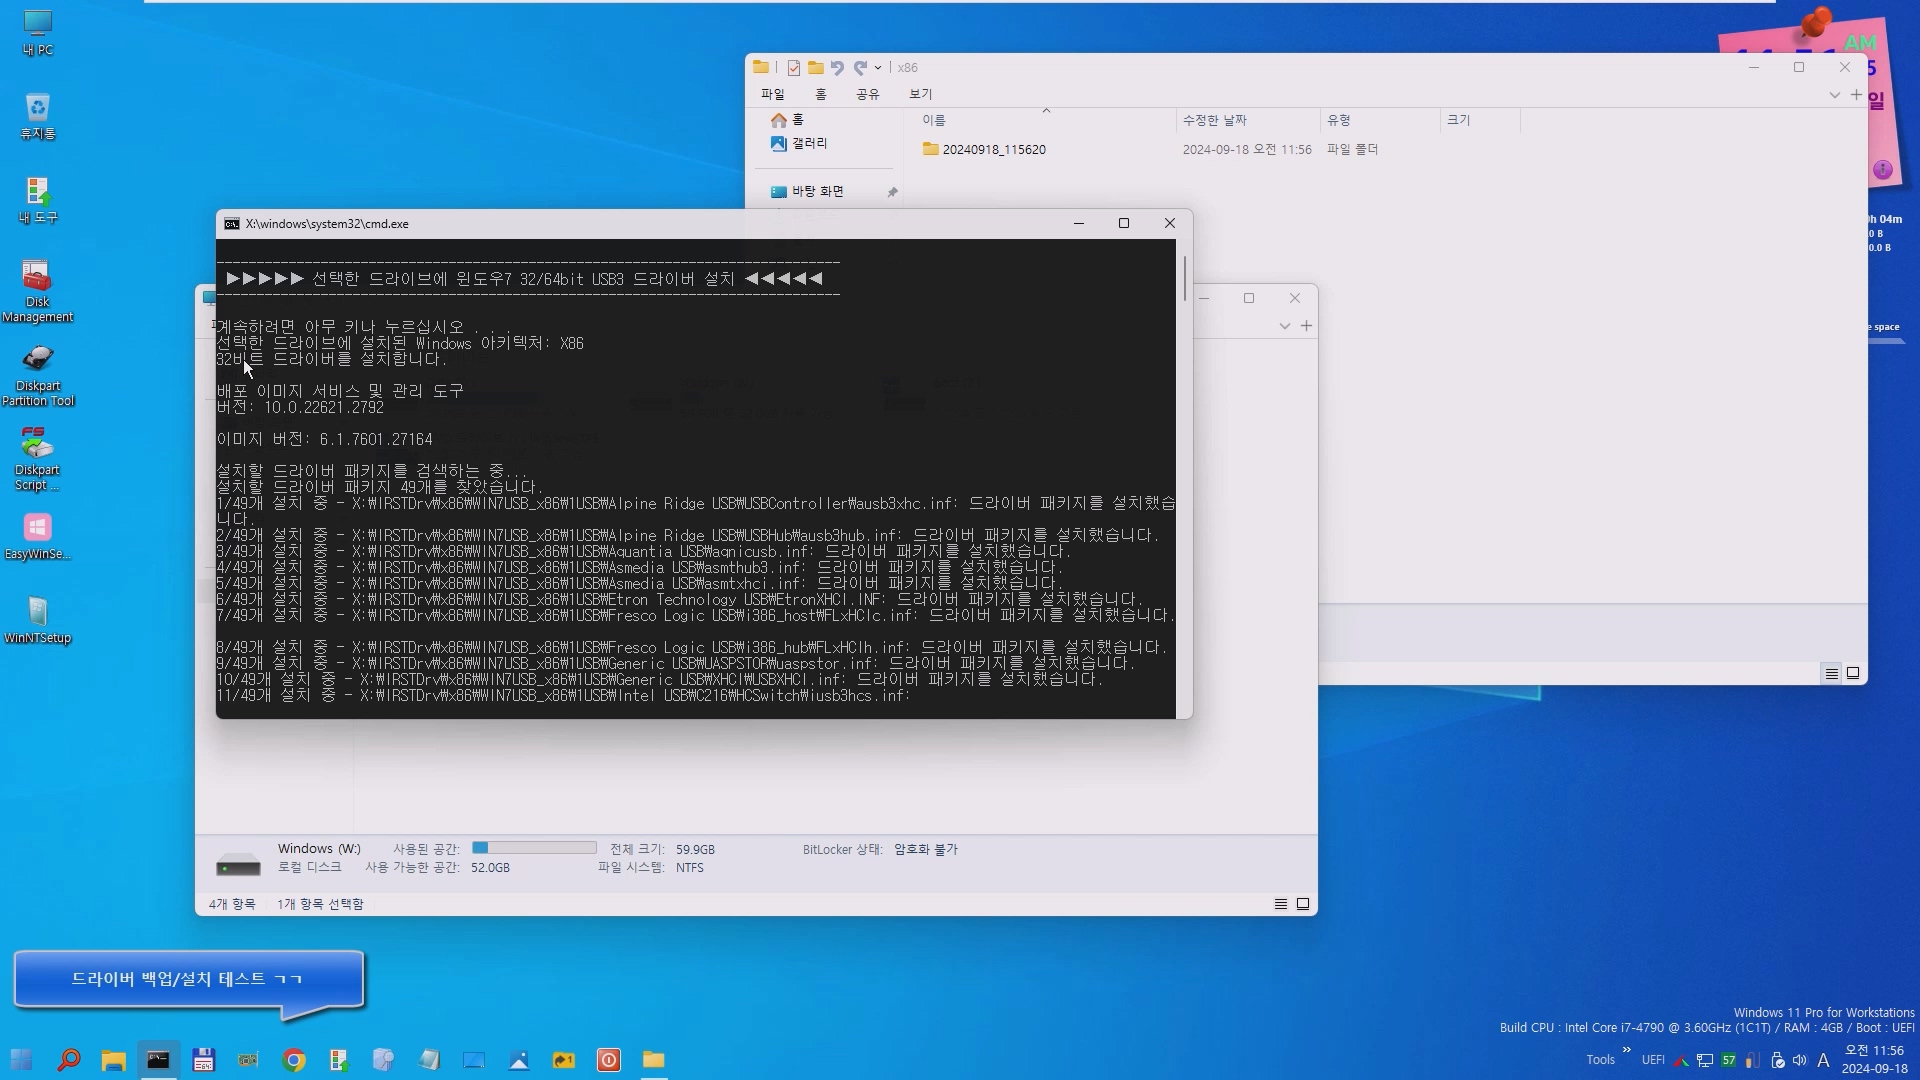Toggle the IME input mode 'A' indicator
The height and width of the screenshot is (1080, 1920).
(x=1823, y=1060)
